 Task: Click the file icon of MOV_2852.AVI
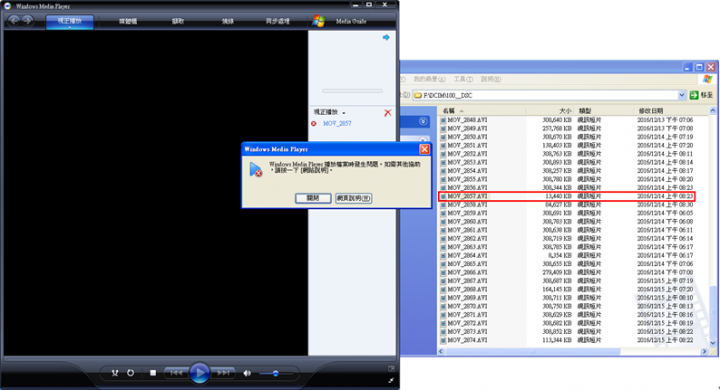[443, 154]
